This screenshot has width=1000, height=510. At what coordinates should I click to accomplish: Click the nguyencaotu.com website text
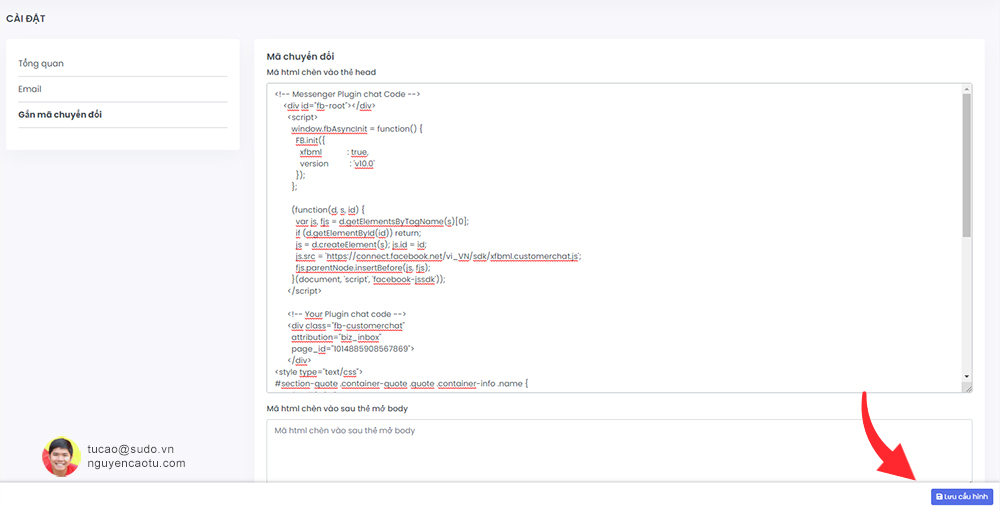point(136,464)
